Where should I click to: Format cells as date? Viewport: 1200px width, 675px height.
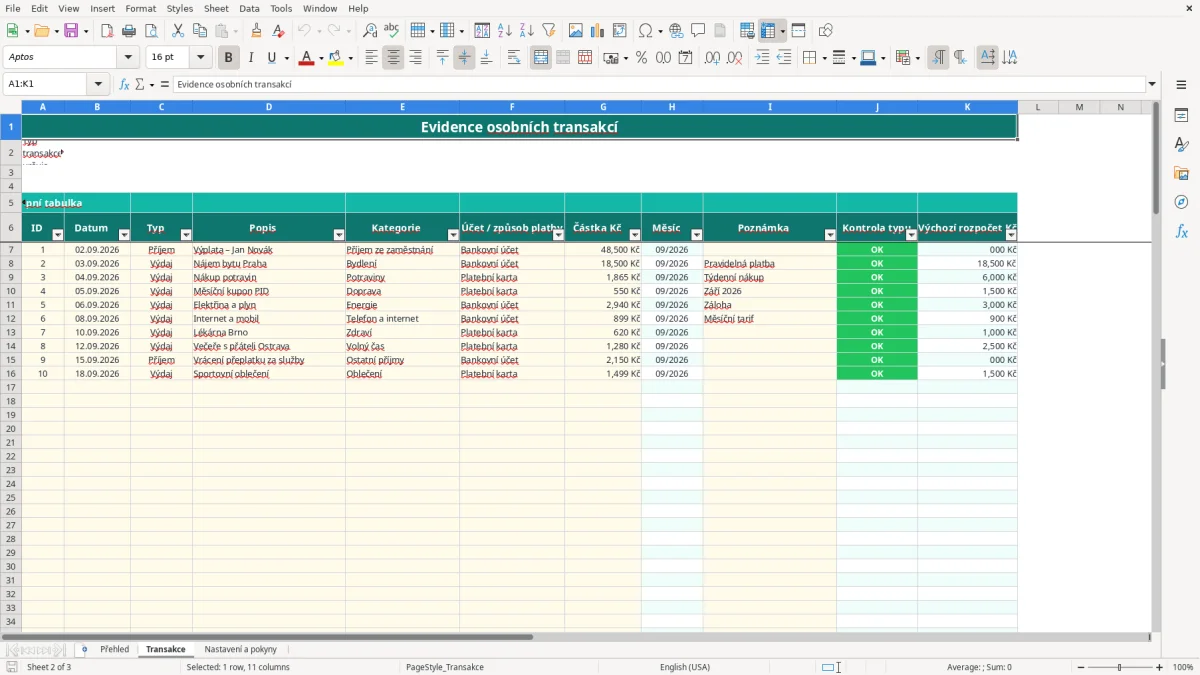point(685,58)
